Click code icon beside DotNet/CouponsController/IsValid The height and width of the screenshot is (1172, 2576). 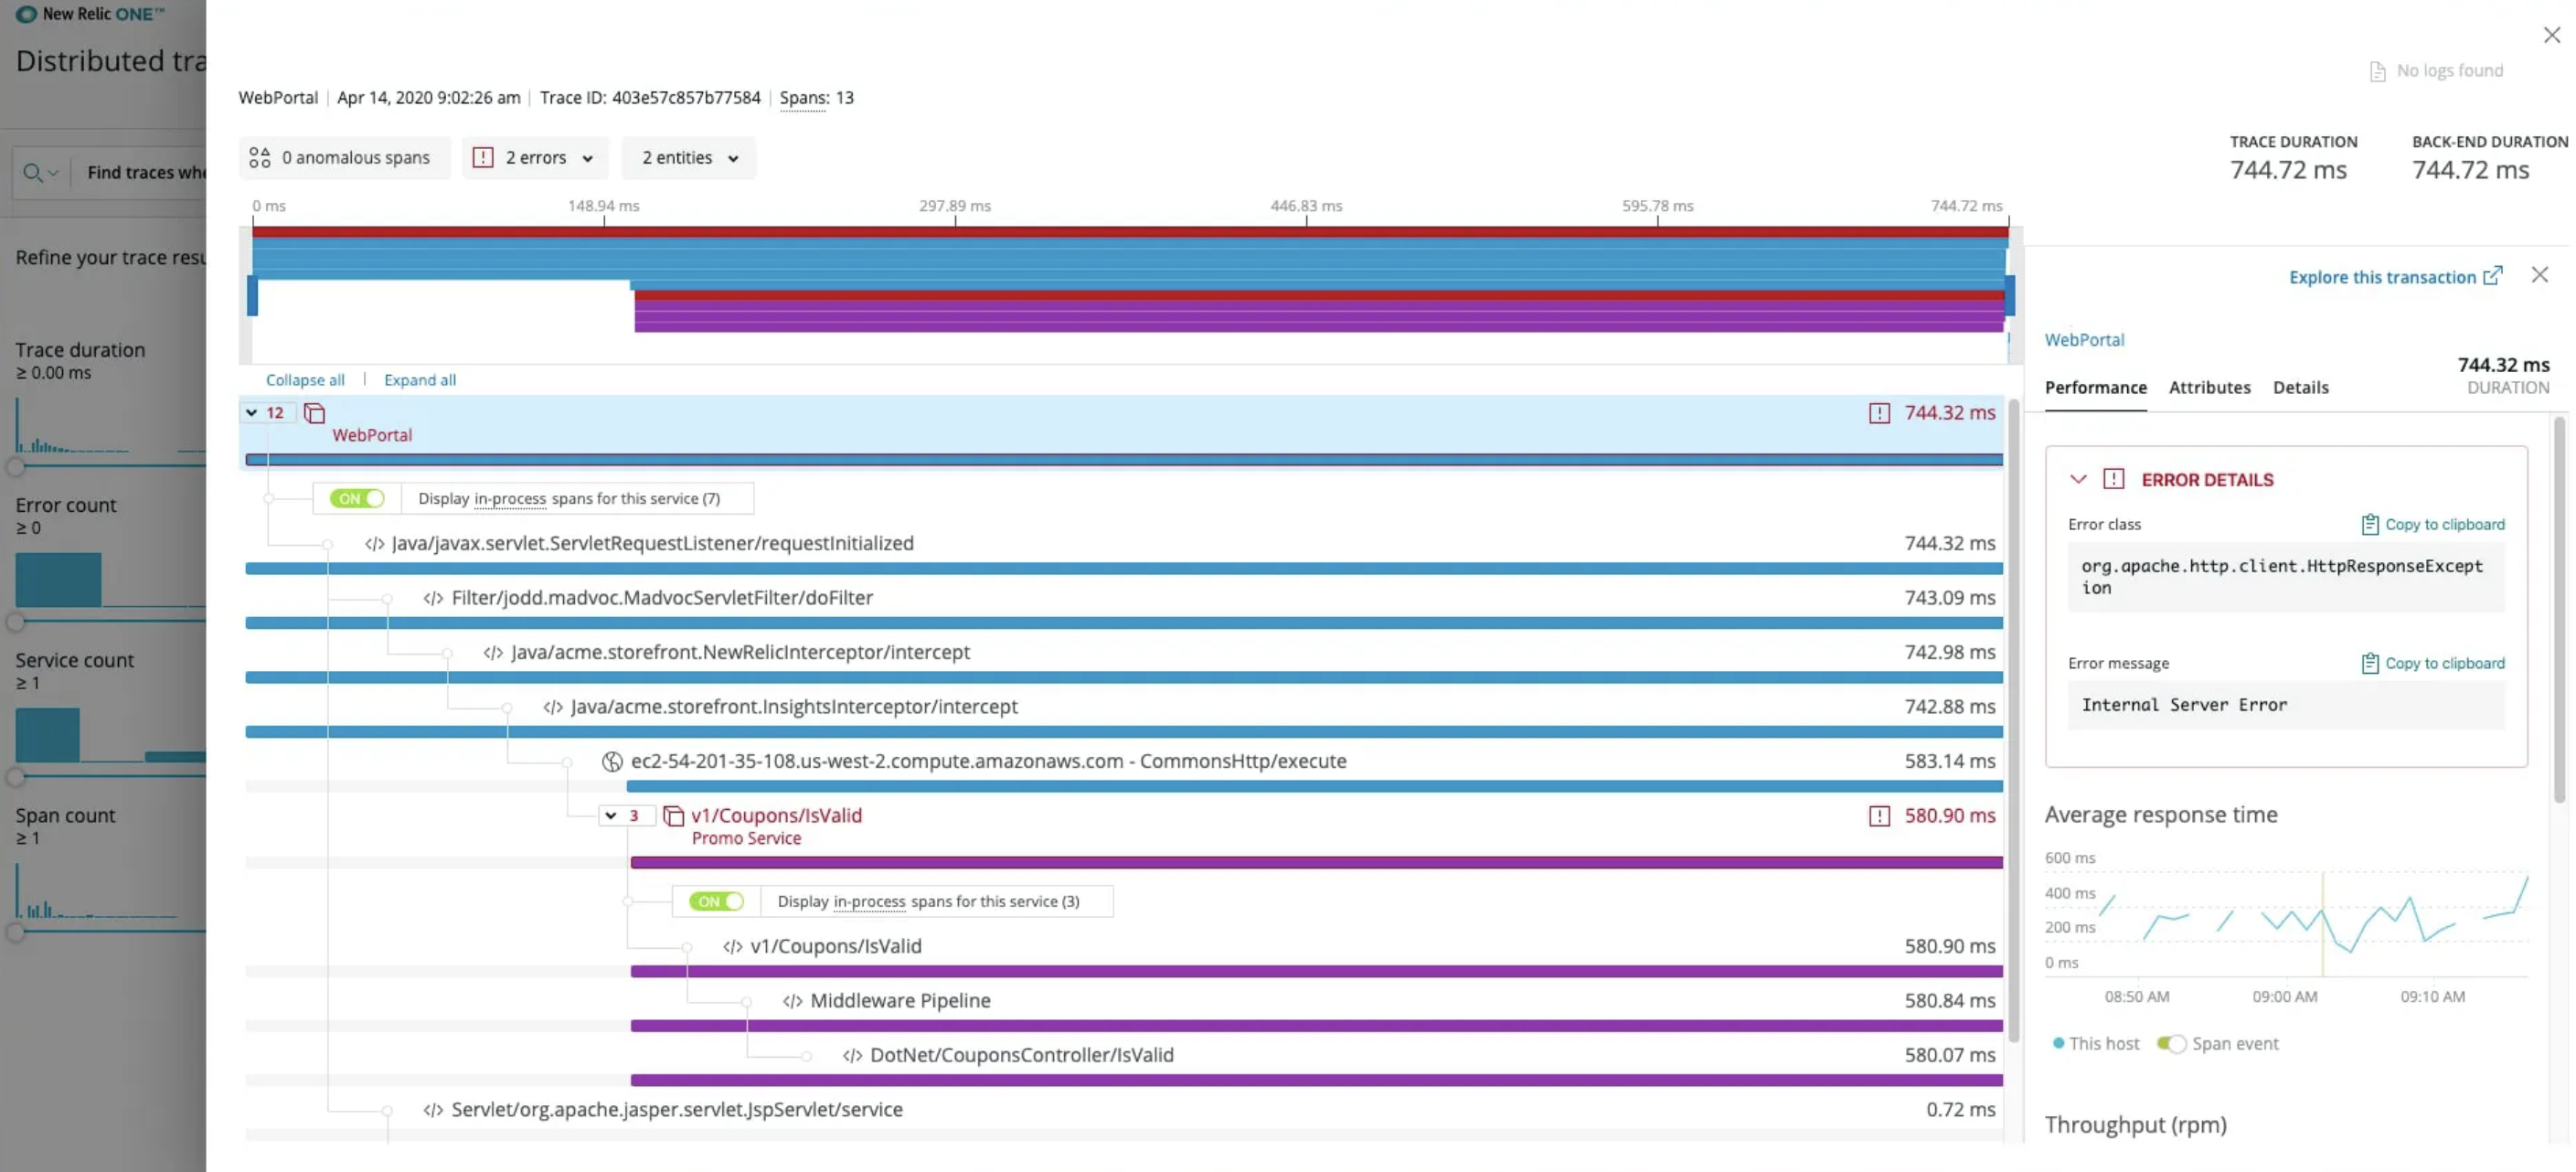coord(852,1056)
